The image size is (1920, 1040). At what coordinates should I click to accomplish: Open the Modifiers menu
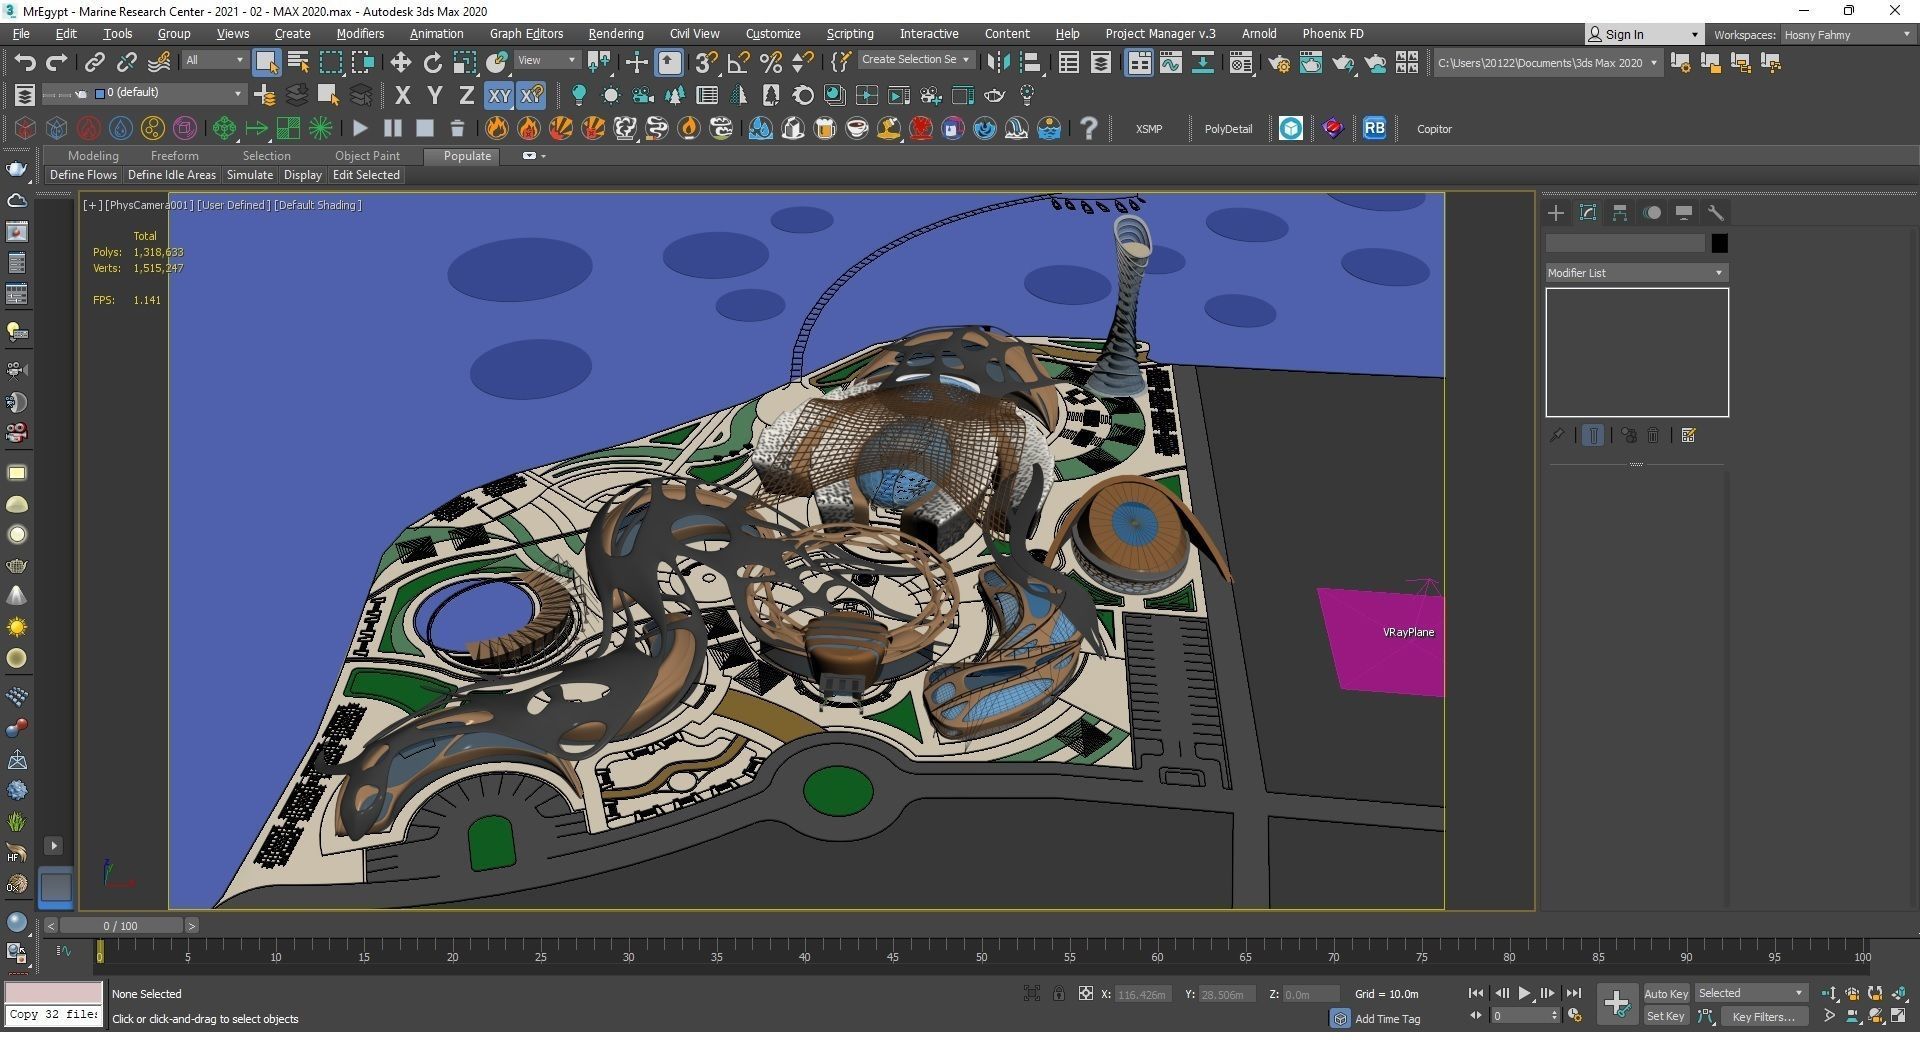(x=360, y=33)
